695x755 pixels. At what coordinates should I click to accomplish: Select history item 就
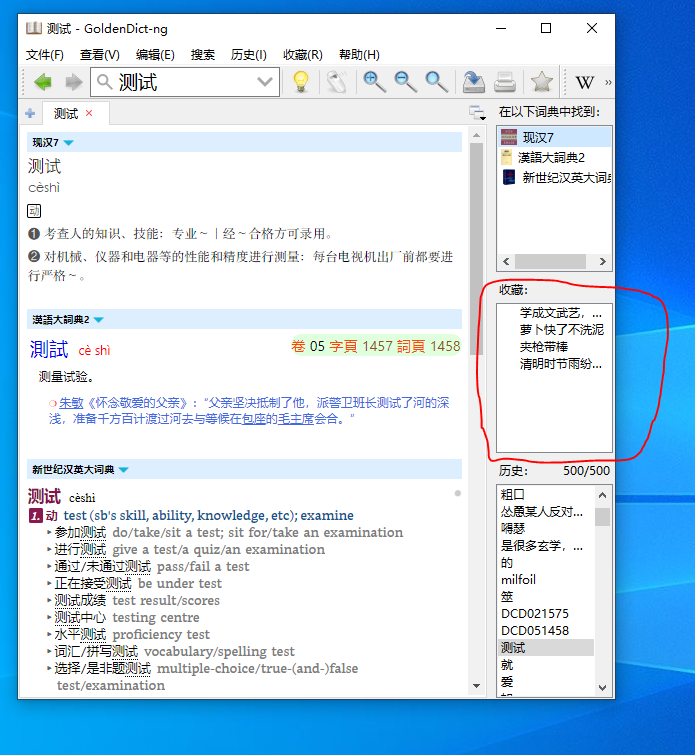pyautogui.click(x=507, y=664)
